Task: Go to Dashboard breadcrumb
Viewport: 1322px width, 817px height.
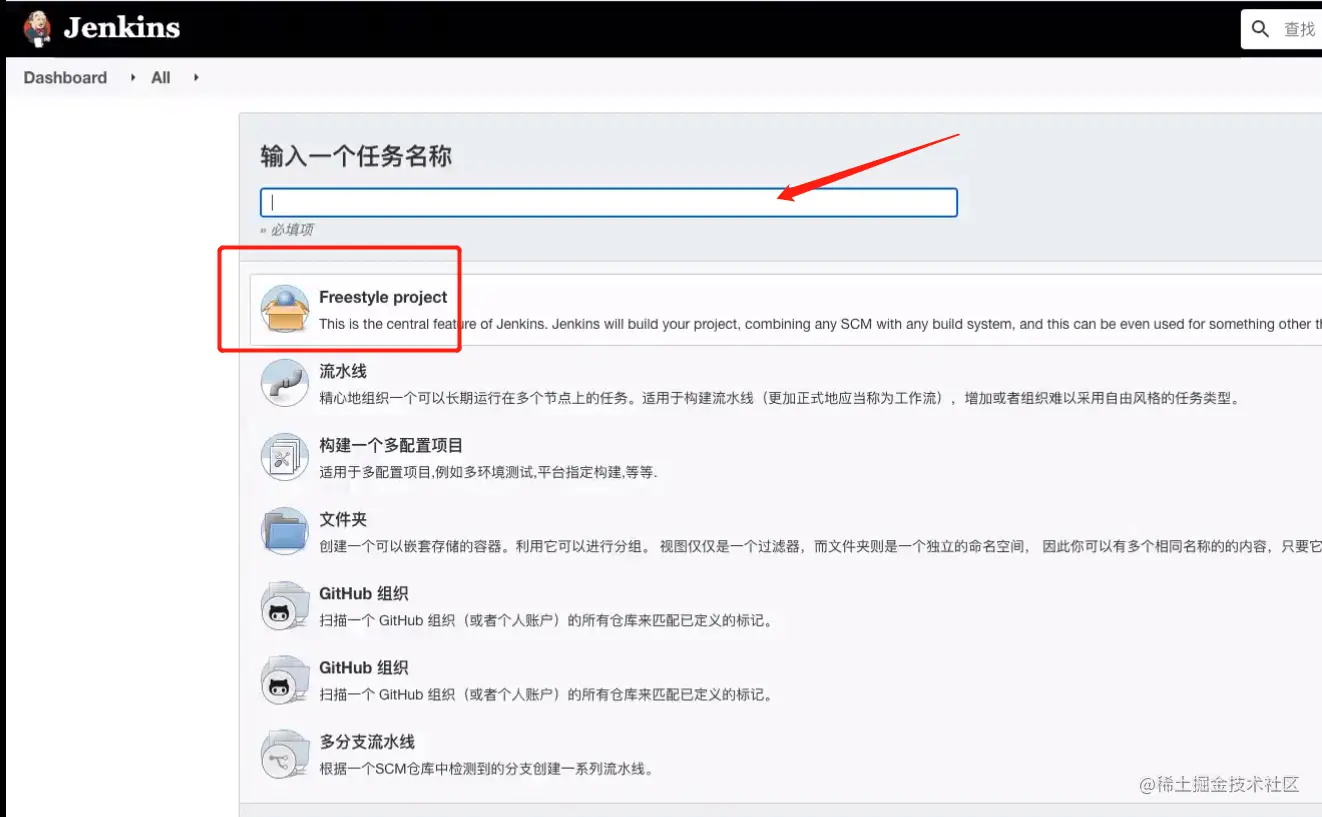Action: coord(65,77)
